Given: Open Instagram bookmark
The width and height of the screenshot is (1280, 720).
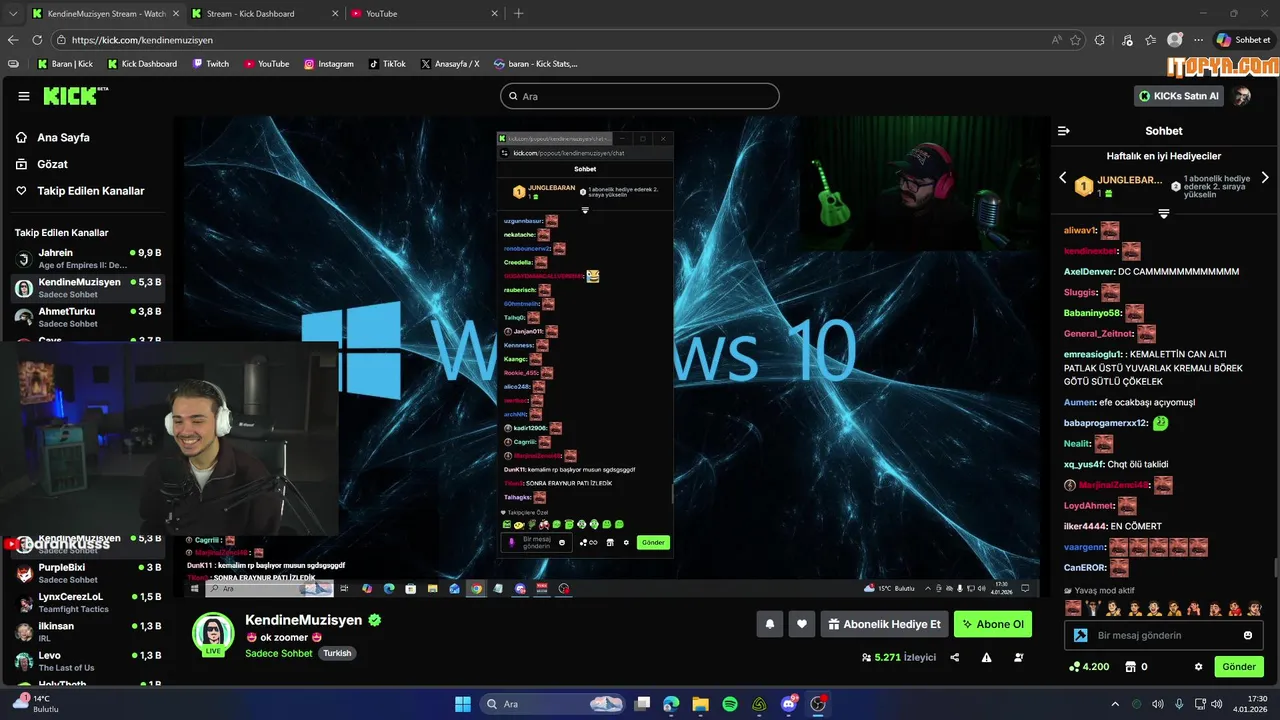Looking at the screenshot, I should coord(329,64).
